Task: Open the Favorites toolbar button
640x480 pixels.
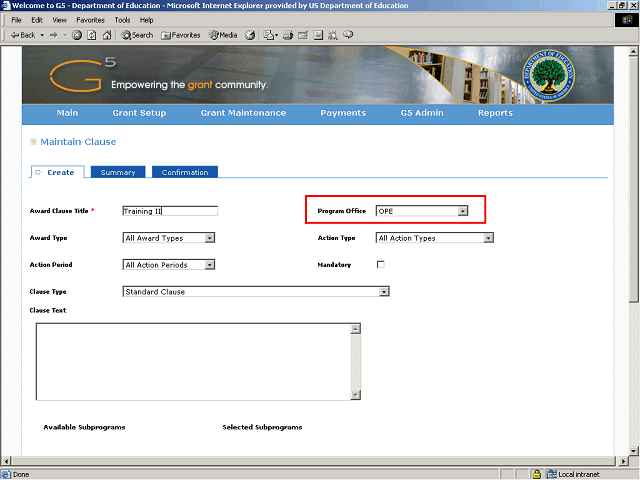Action: pyautogui.click(x=181, y=35)
